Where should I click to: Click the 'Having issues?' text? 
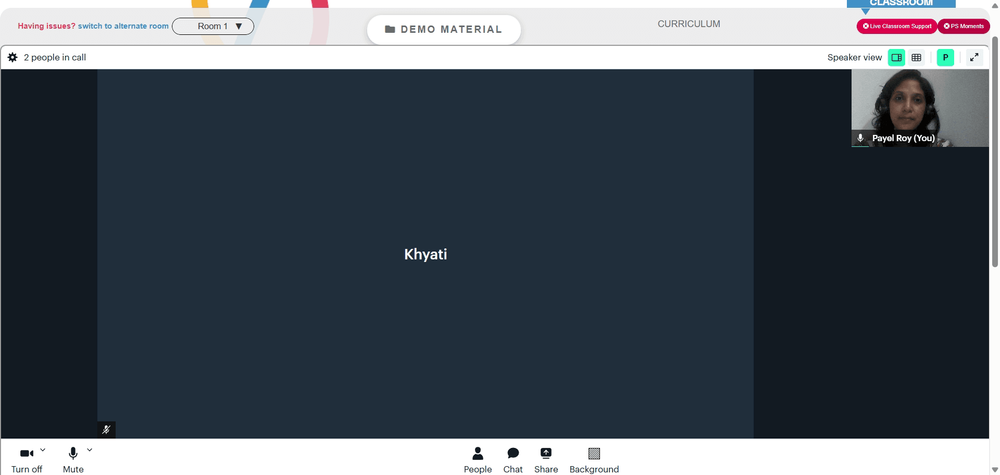click(47, 26)
